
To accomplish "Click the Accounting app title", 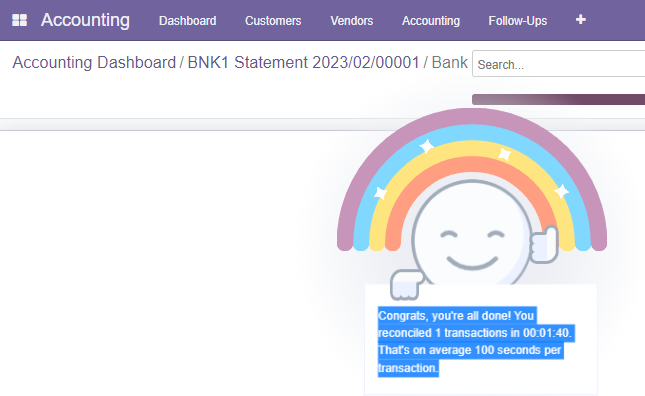I will (85, 20).
